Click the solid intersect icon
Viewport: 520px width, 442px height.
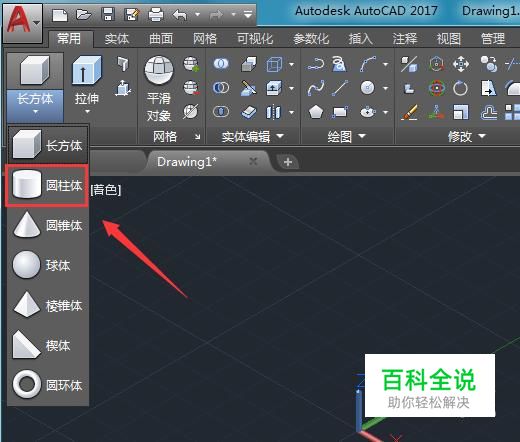click(221, 112)
